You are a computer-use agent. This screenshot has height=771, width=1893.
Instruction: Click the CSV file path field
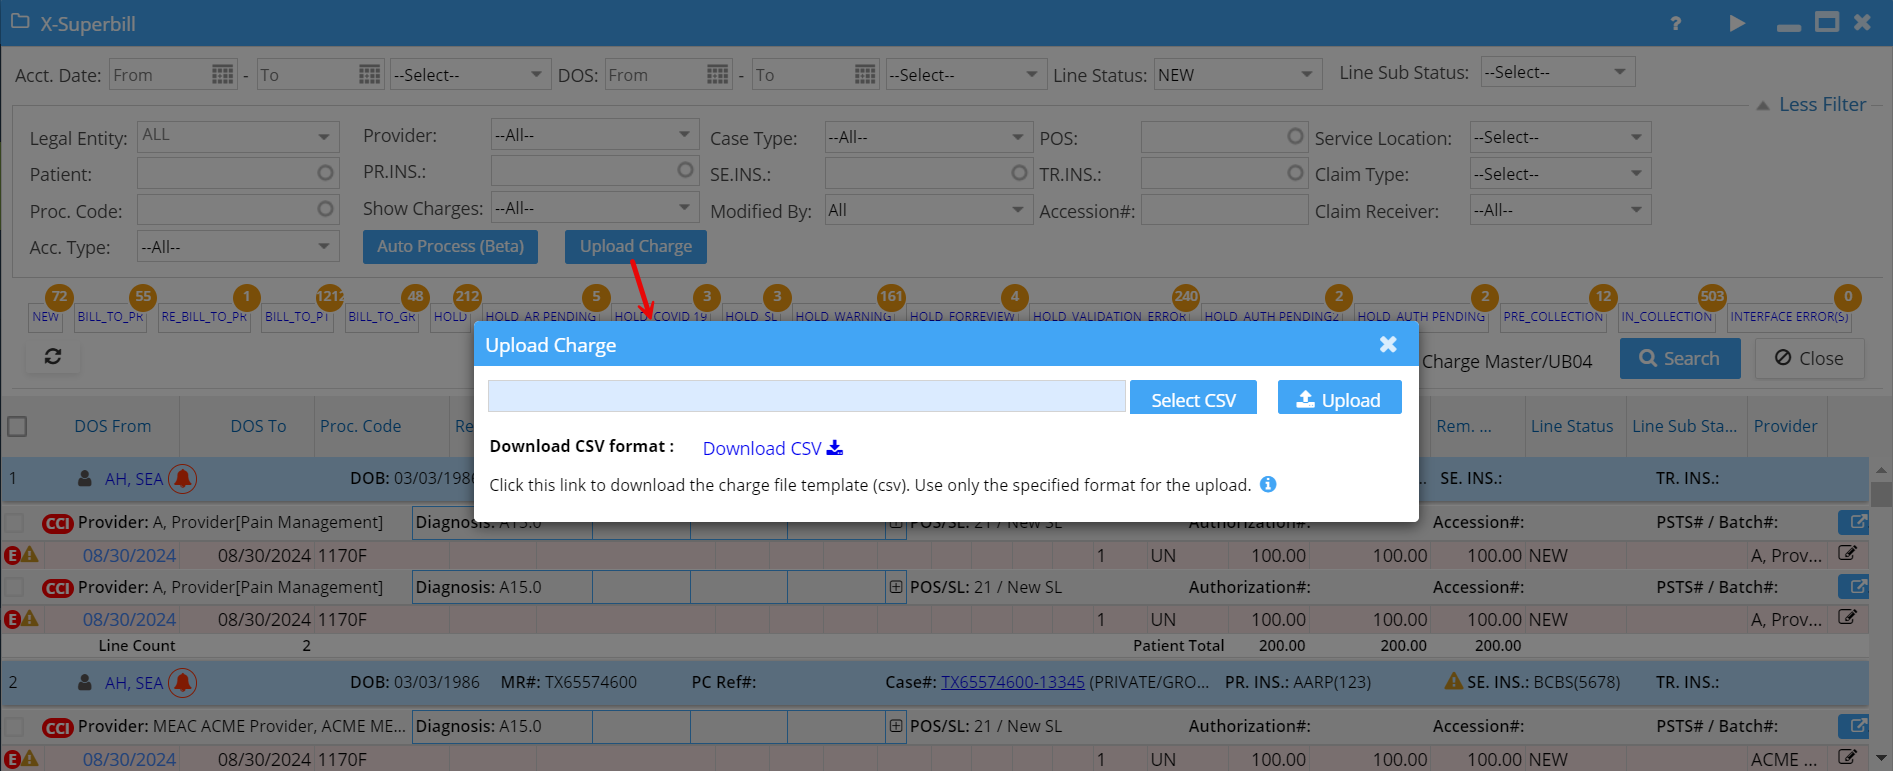coord(806,396)
